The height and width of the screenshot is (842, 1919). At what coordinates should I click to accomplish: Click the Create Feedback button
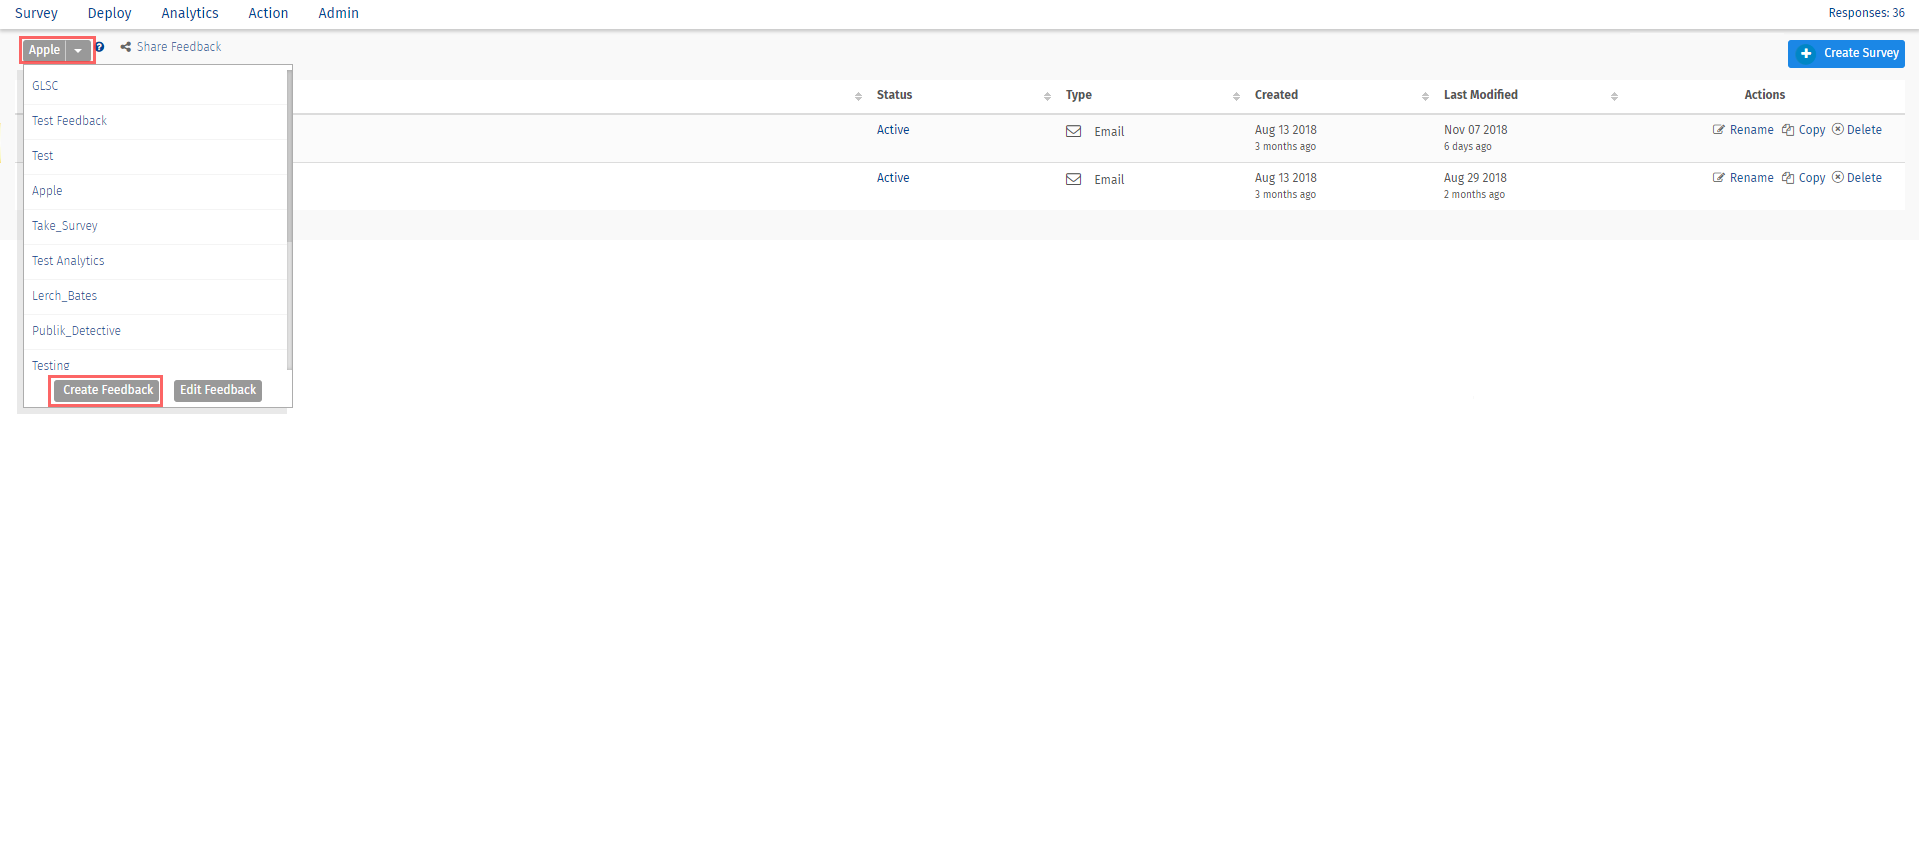tap(107, 390)
